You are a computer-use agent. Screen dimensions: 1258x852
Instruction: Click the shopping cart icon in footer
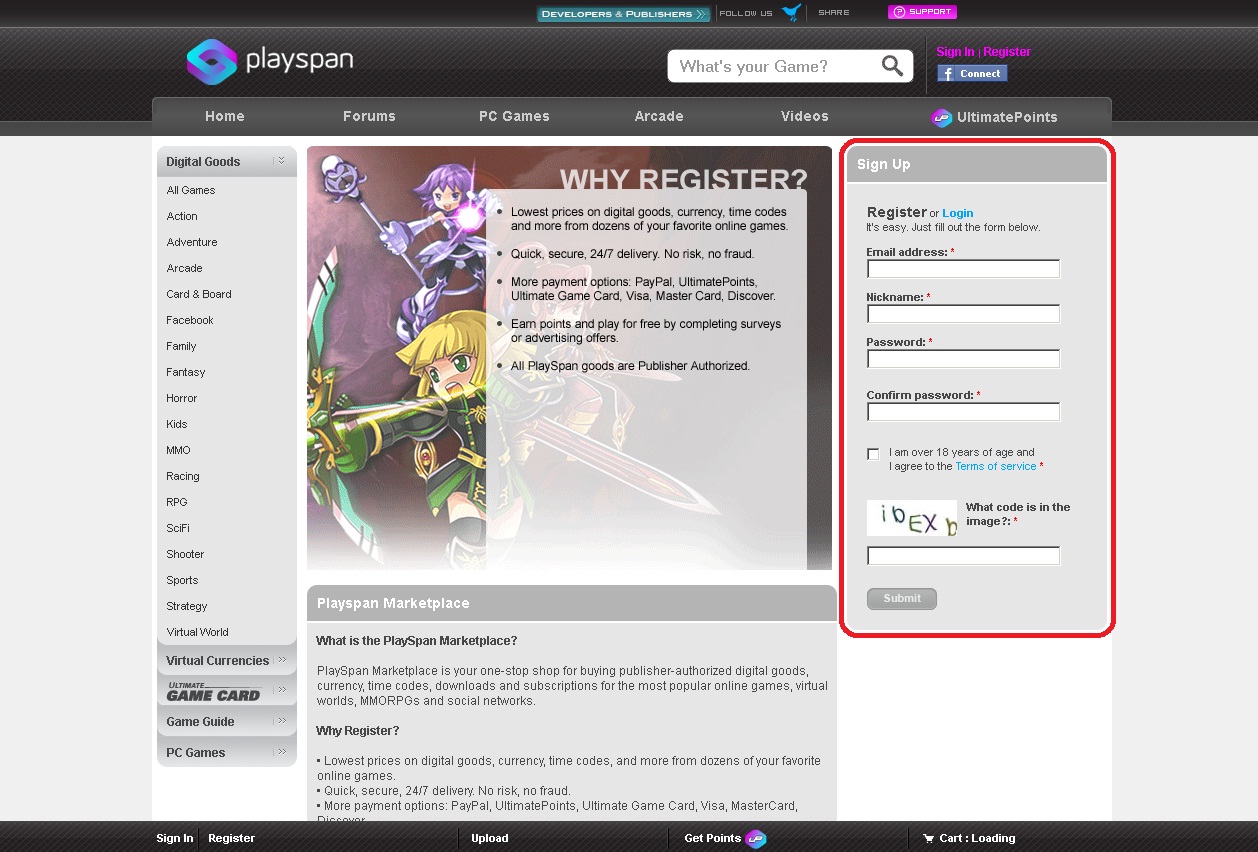(x=928, y=839)
